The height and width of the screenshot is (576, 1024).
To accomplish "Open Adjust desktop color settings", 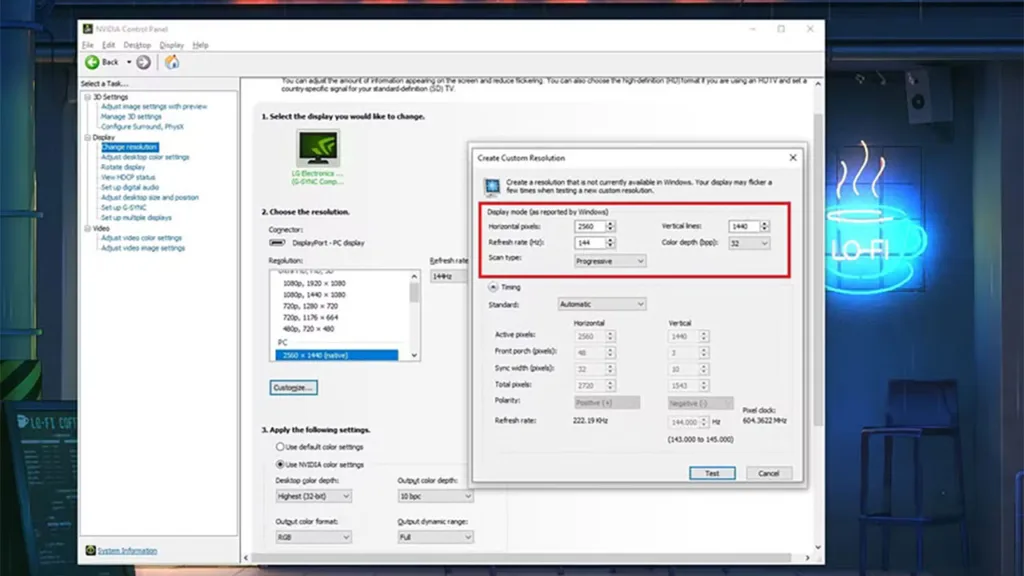I will (145, 157).
